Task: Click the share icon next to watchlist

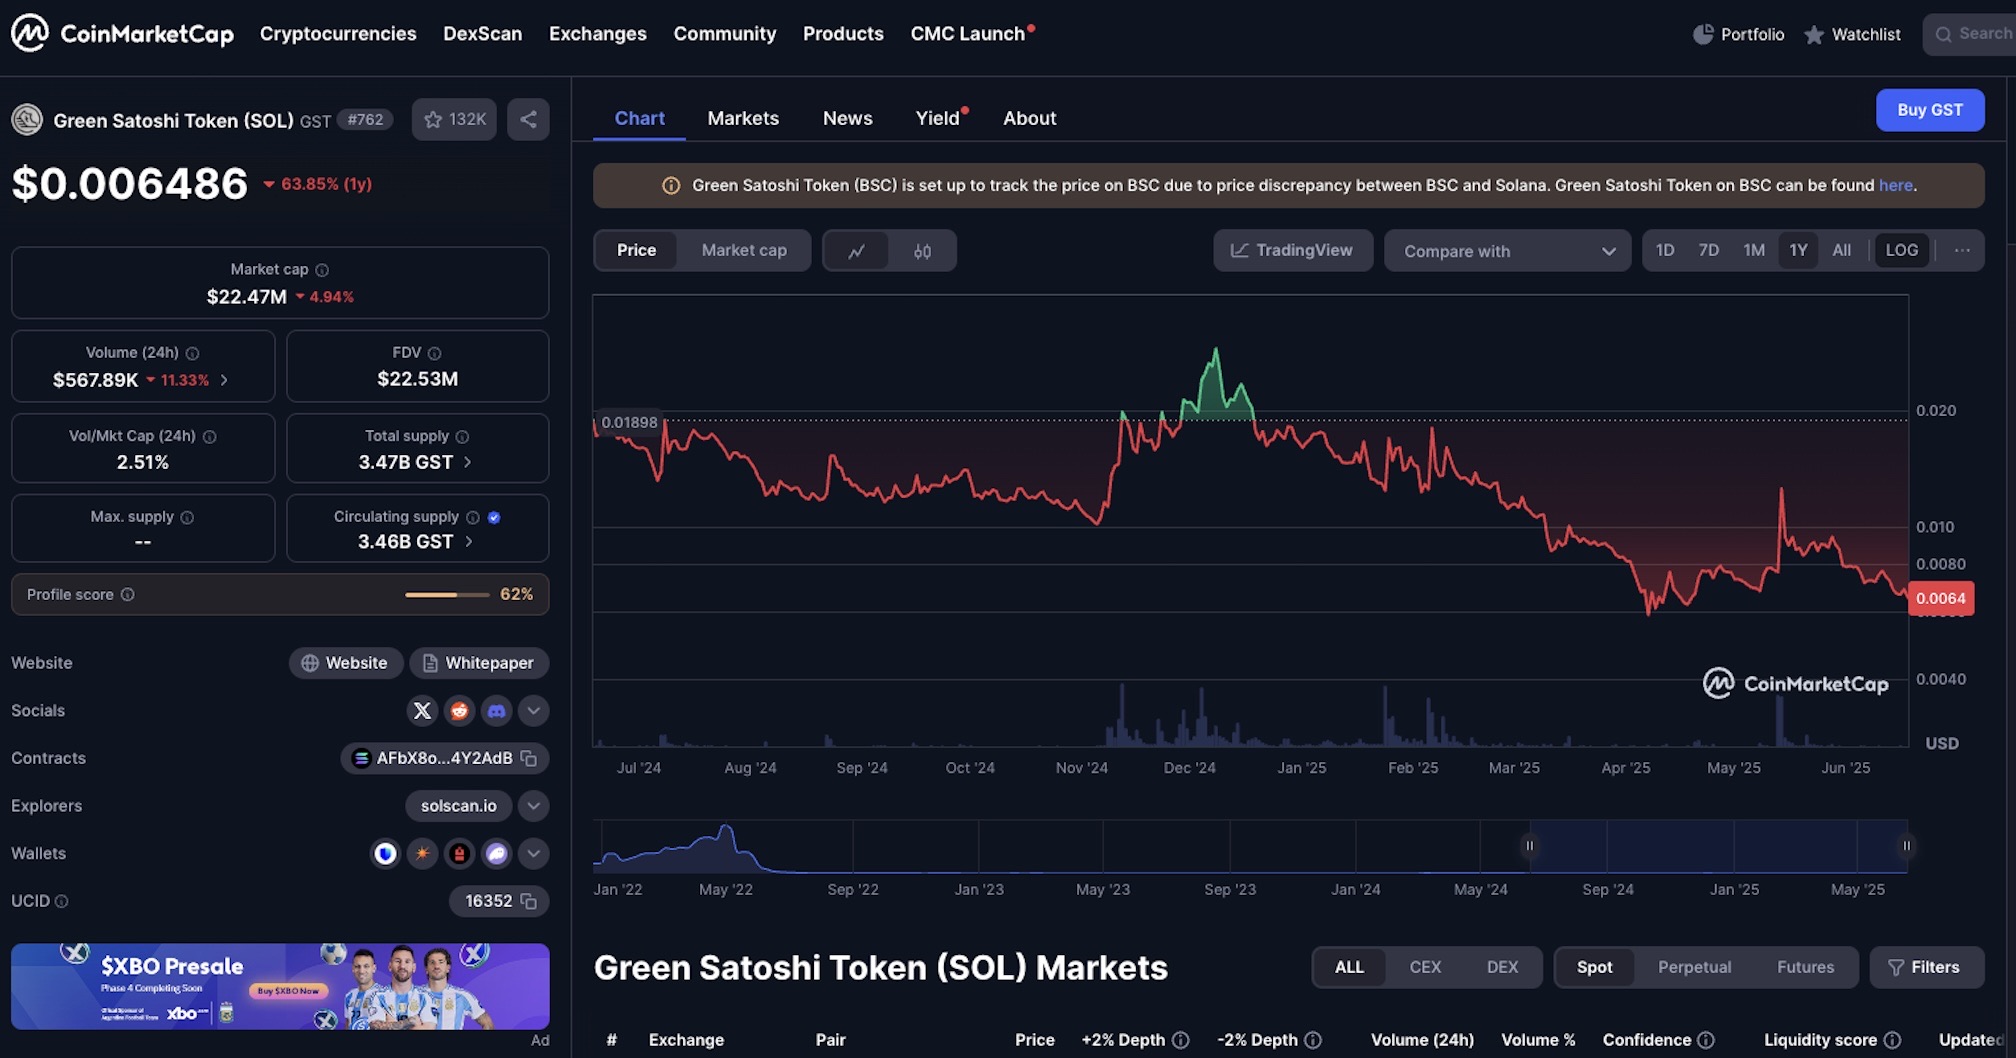Action: [x=528, y=120]
